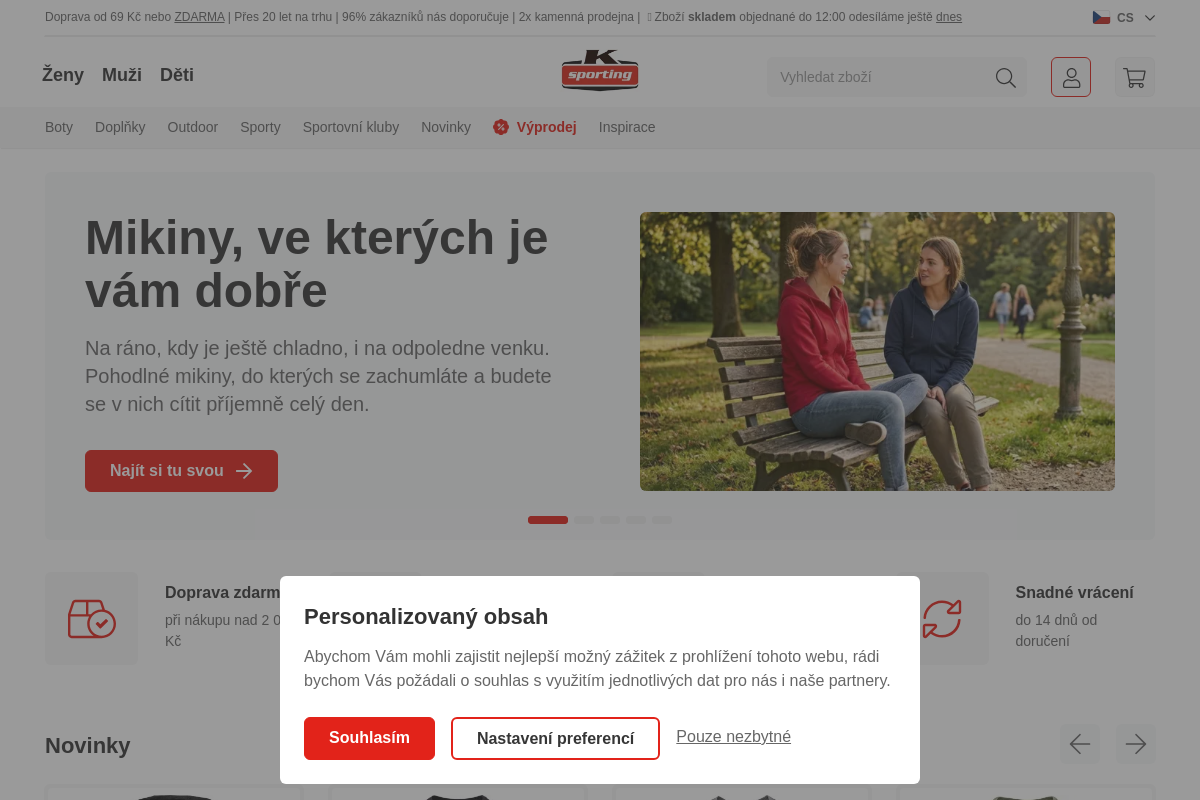Open Sportovní kluby navigation item
The height and width of the screenshot is (800, 1200).
coord(351,127)
